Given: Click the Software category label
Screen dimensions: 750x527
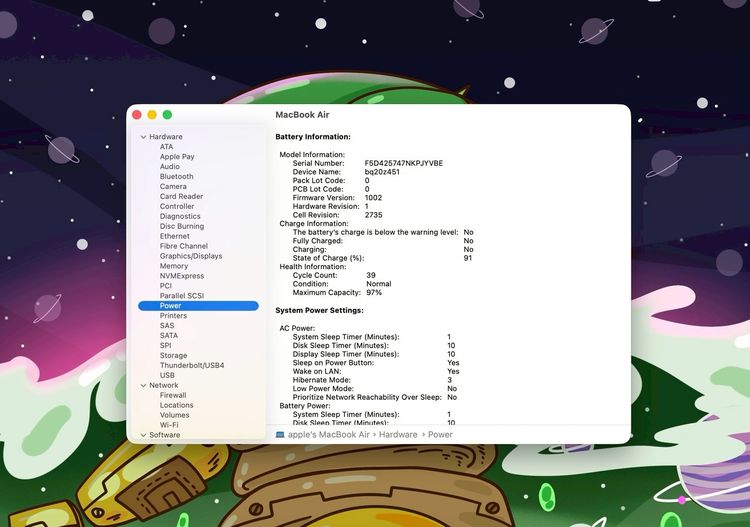Looking at the screenshot, I should [x=165, y=435].
